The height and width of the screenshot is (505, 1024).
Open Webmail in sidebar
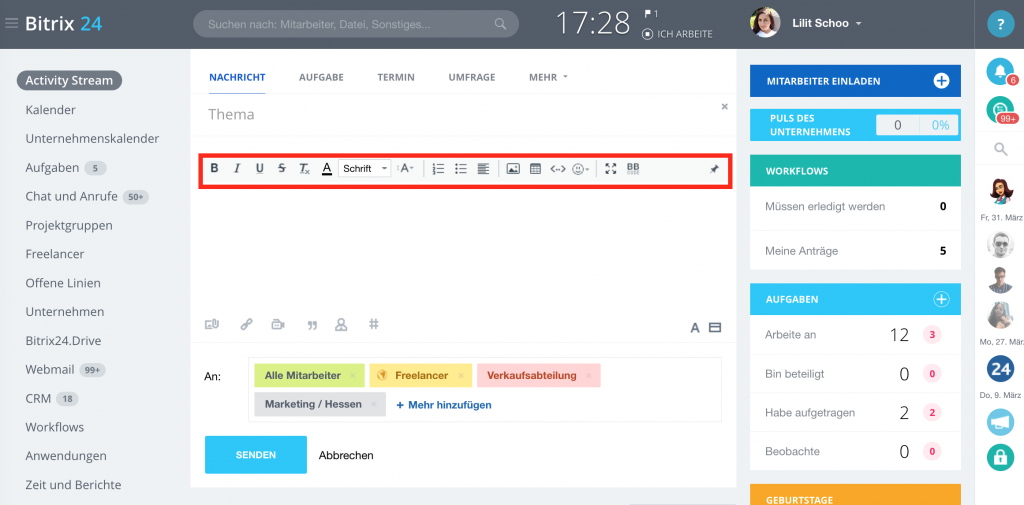pyautogui.click(x=50, y=370)
